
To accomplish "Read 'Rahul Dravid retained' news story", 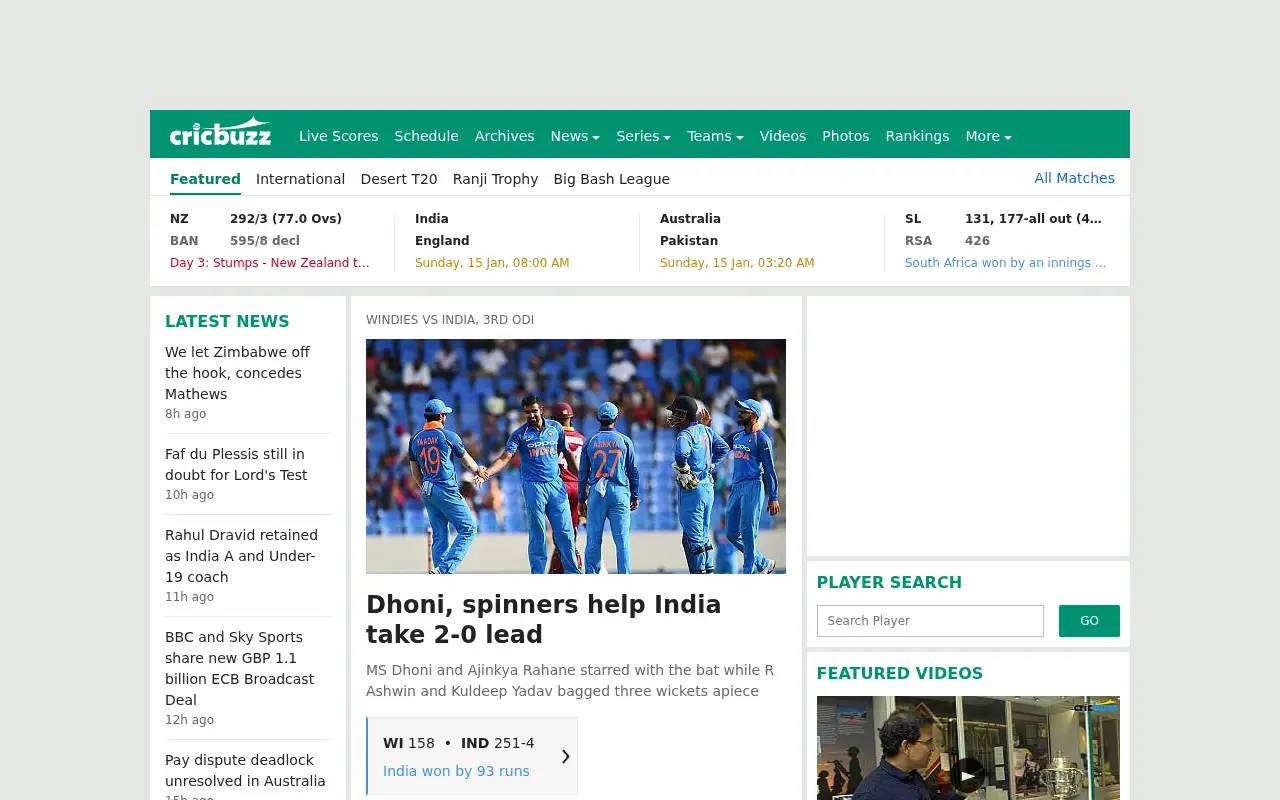I will pyautogui.click(x=241, y=556).
